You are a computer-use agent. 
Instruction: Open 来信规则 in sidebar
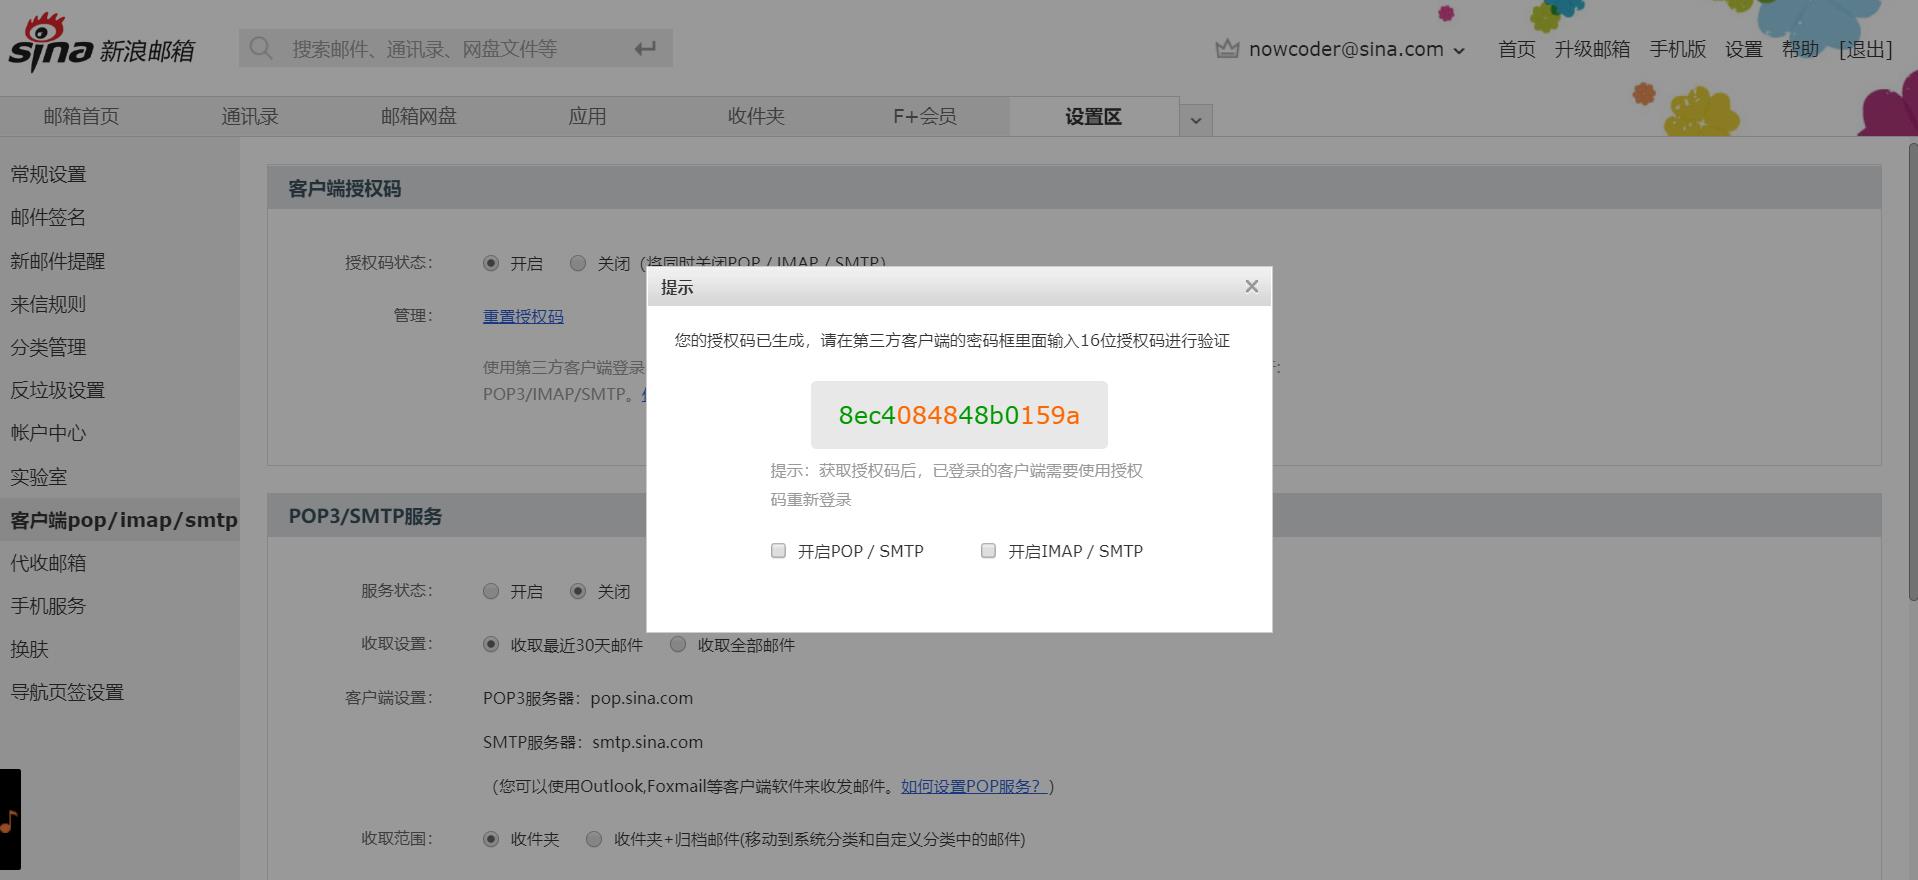pyautogui.click(x=48, y=304)
